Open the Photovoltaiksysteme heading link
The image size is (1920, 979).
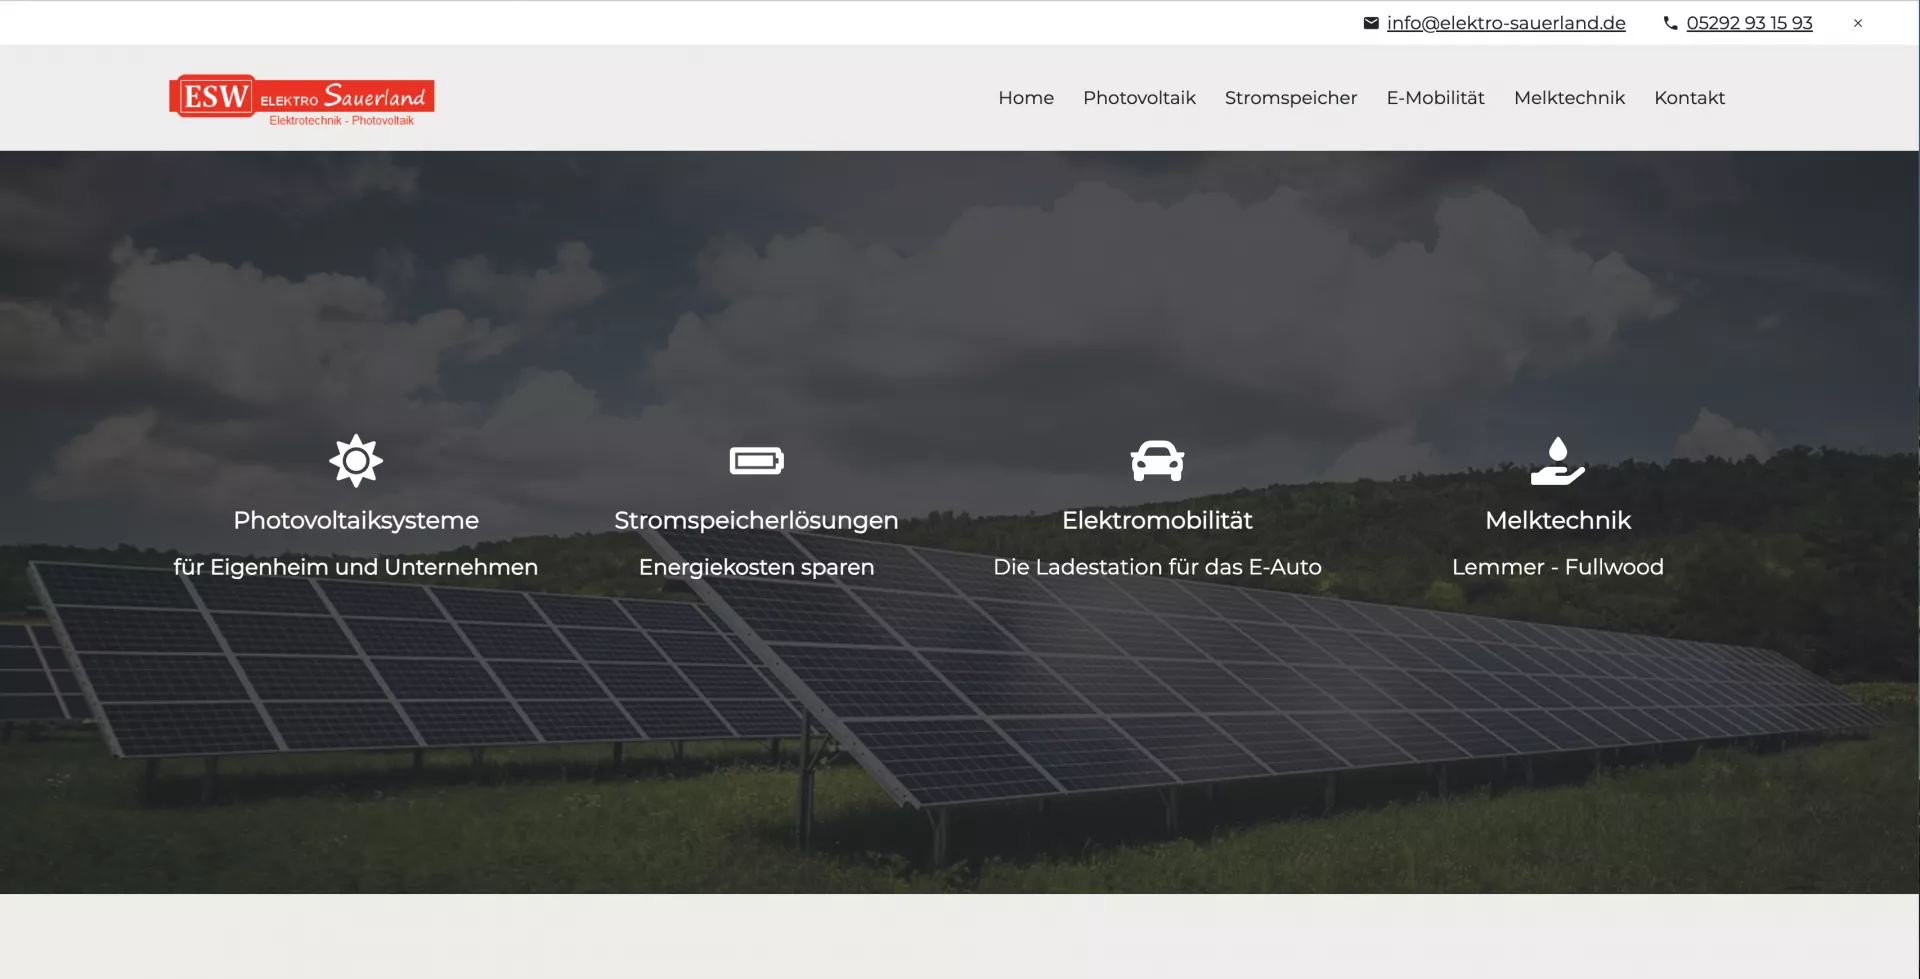click(x=356, y=520)
